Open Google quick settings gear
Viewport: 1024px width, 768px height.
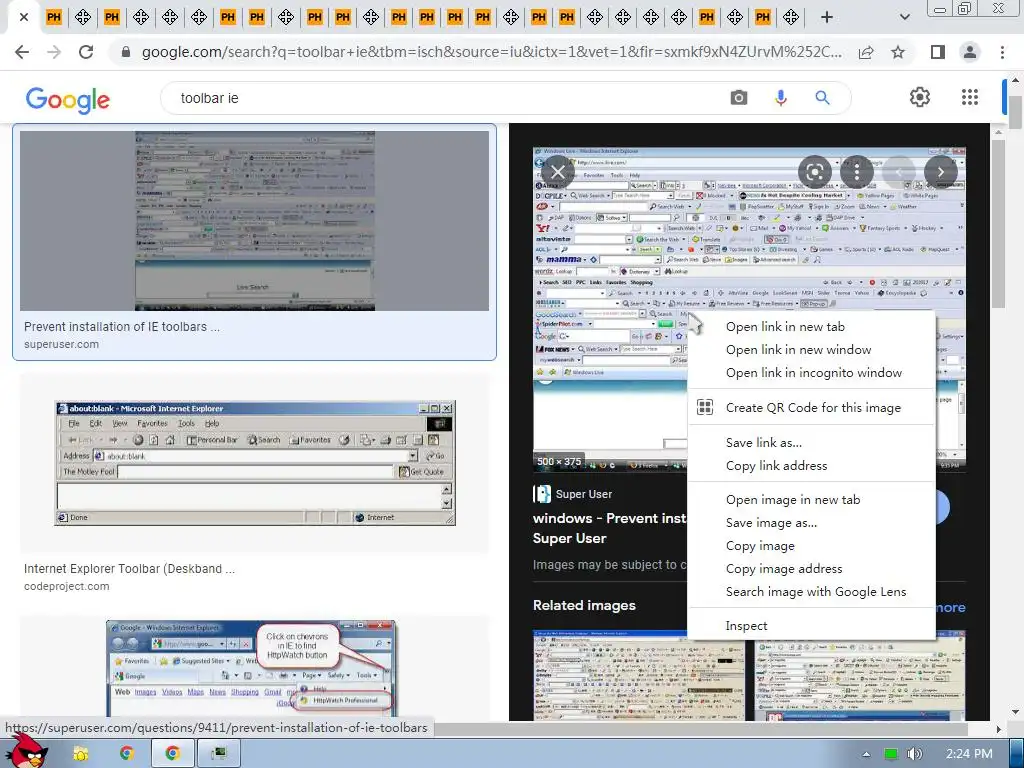[920, 97]
